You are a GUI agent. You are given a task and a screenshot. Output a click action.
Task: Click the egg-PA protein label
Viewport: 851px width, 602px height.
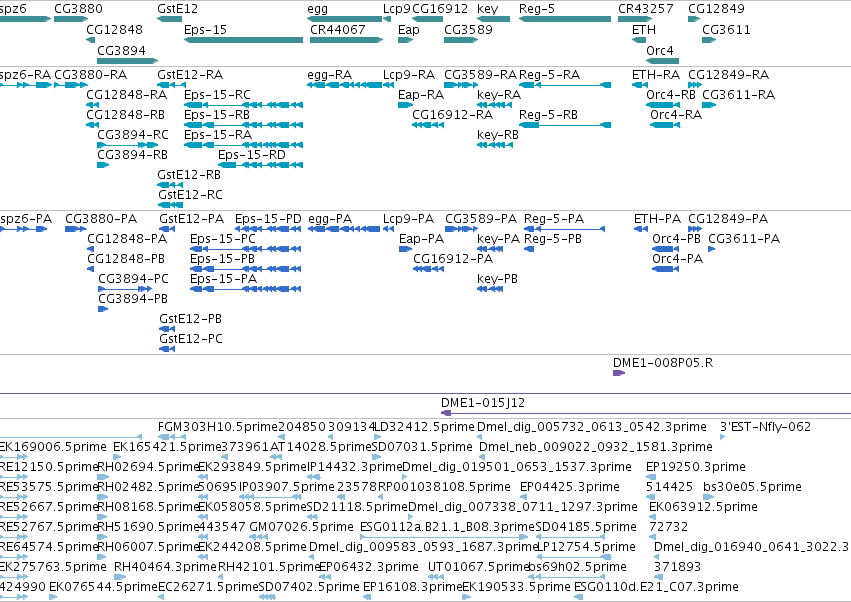click(x=330, y=219)
